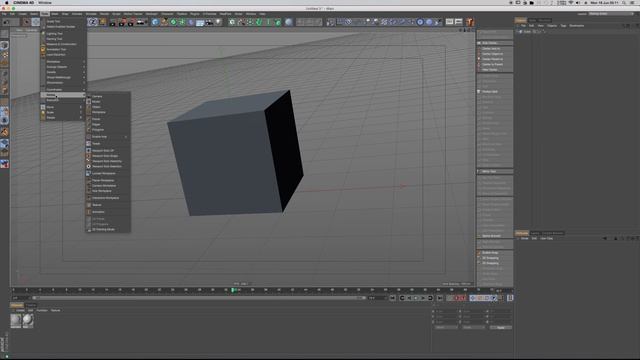640x360 pixels.
Task: Click Center Axis to in Axis panel
Action: [x=491, y=49]
